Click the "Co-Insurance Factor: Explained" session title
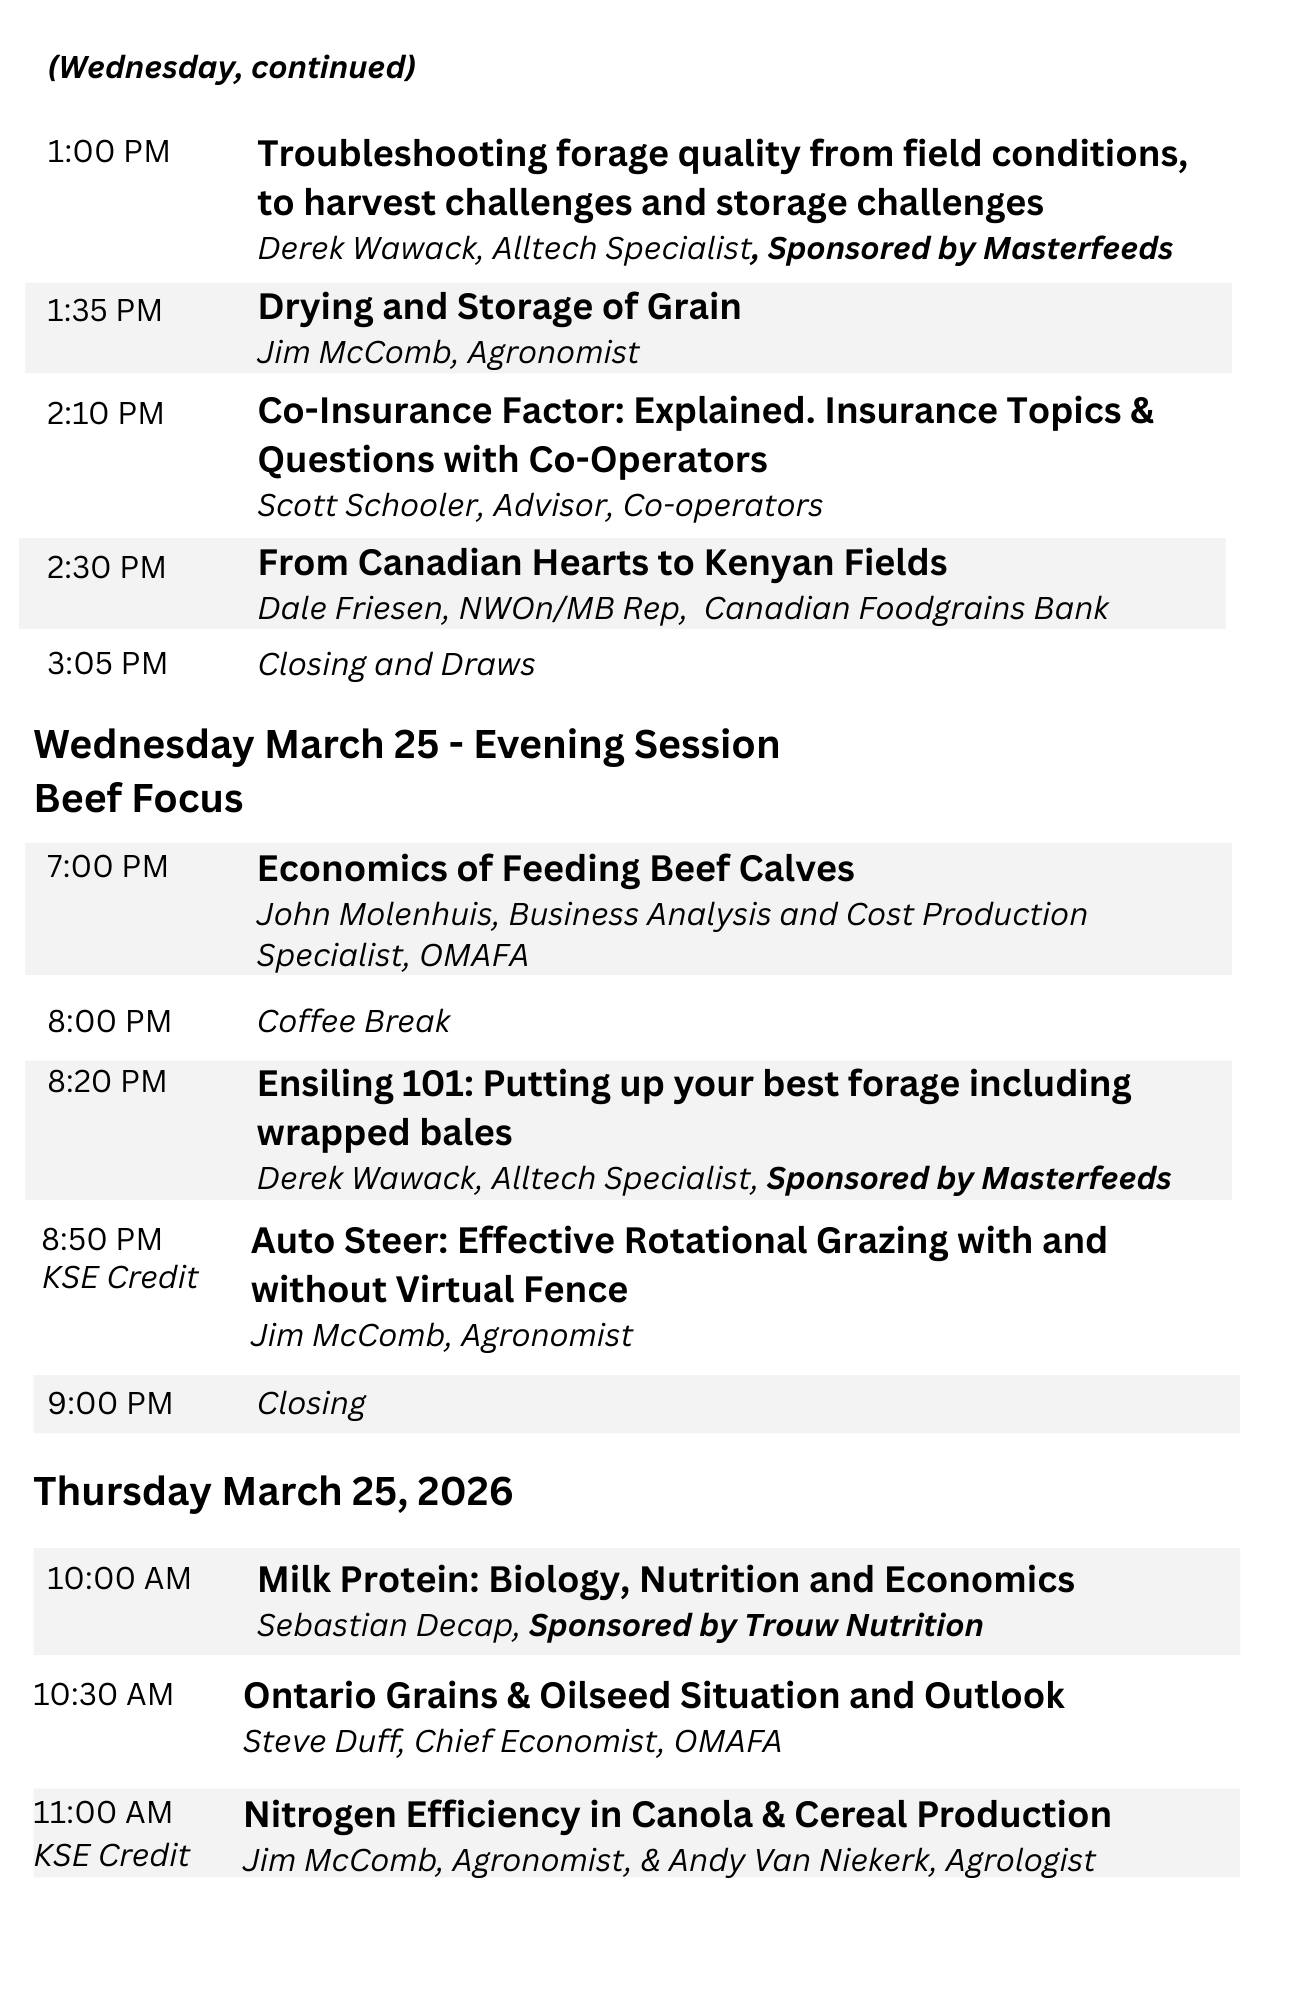The height and width of the screenshot is (2000, 1294). click(x=705, y=435)
